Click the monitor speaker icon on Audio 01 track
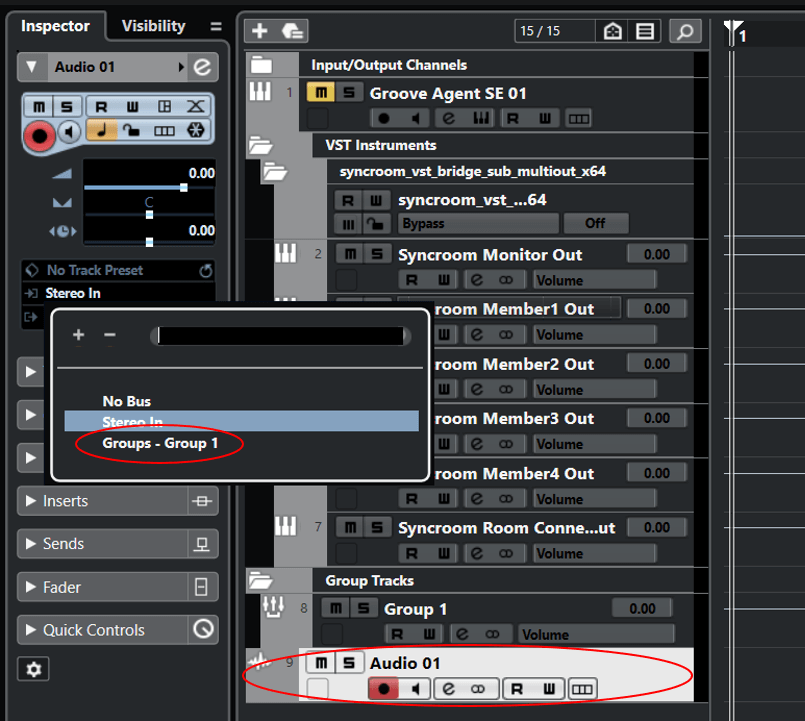805x721 pixels. coord(414,689)
